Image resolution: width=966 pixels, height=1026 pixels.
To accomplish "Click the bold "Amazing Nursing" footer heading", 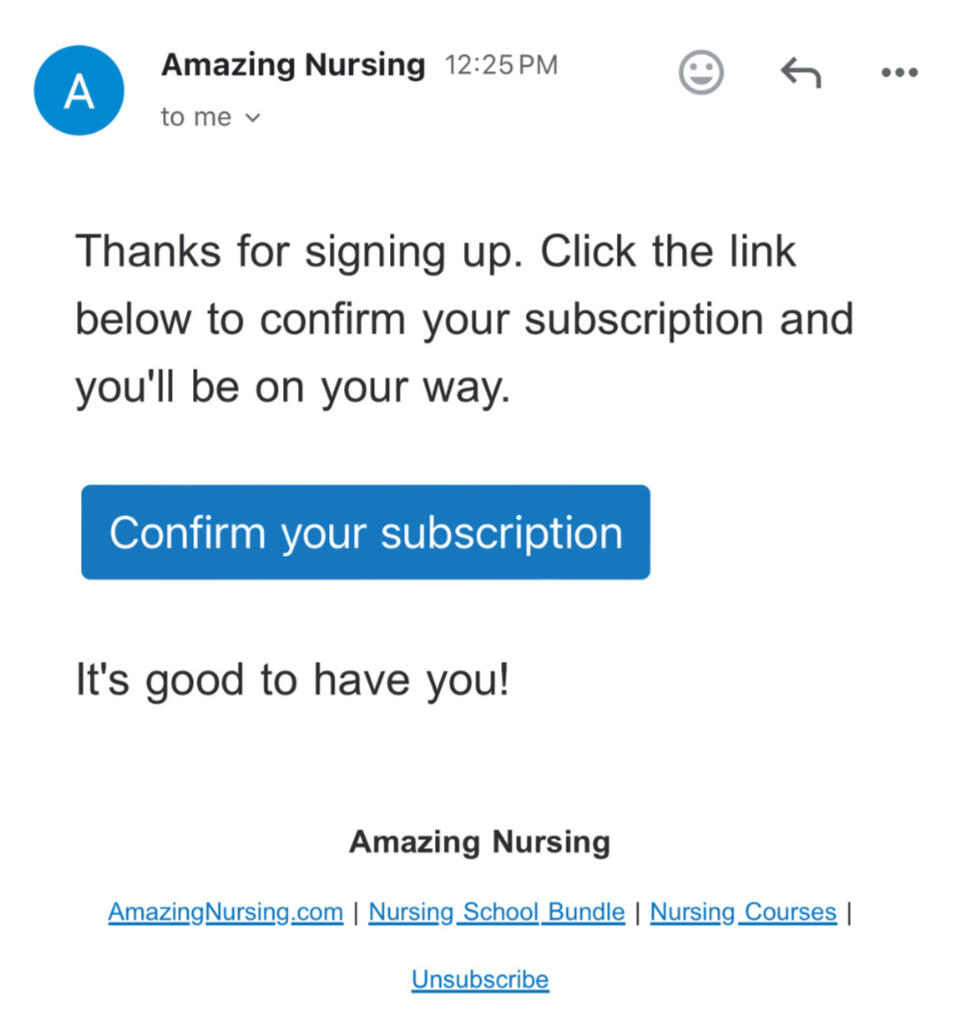I will click(479, 842).
